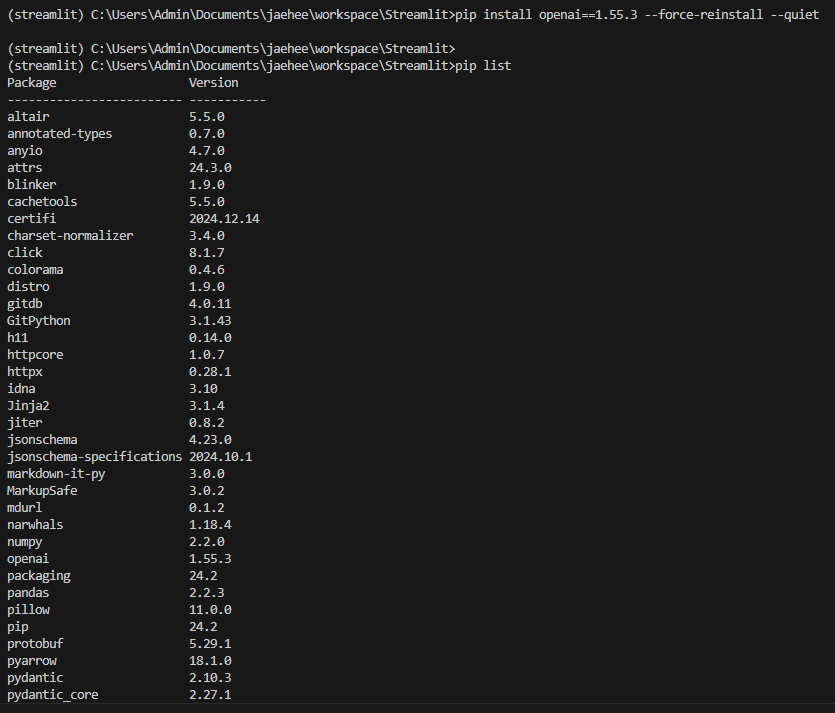Click the 'certifi' package name

pos(31,219)
